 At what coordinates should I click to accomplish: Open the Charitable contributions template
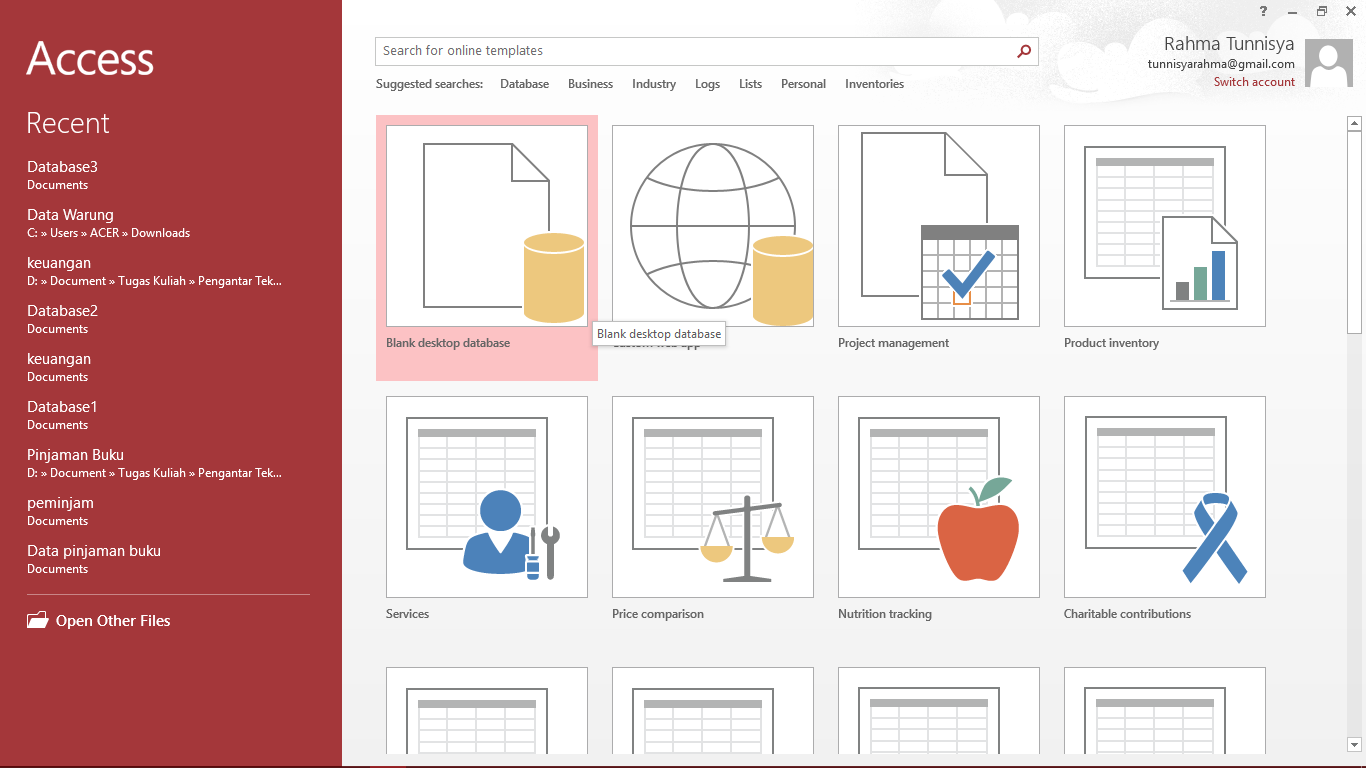coord(1165,497)
